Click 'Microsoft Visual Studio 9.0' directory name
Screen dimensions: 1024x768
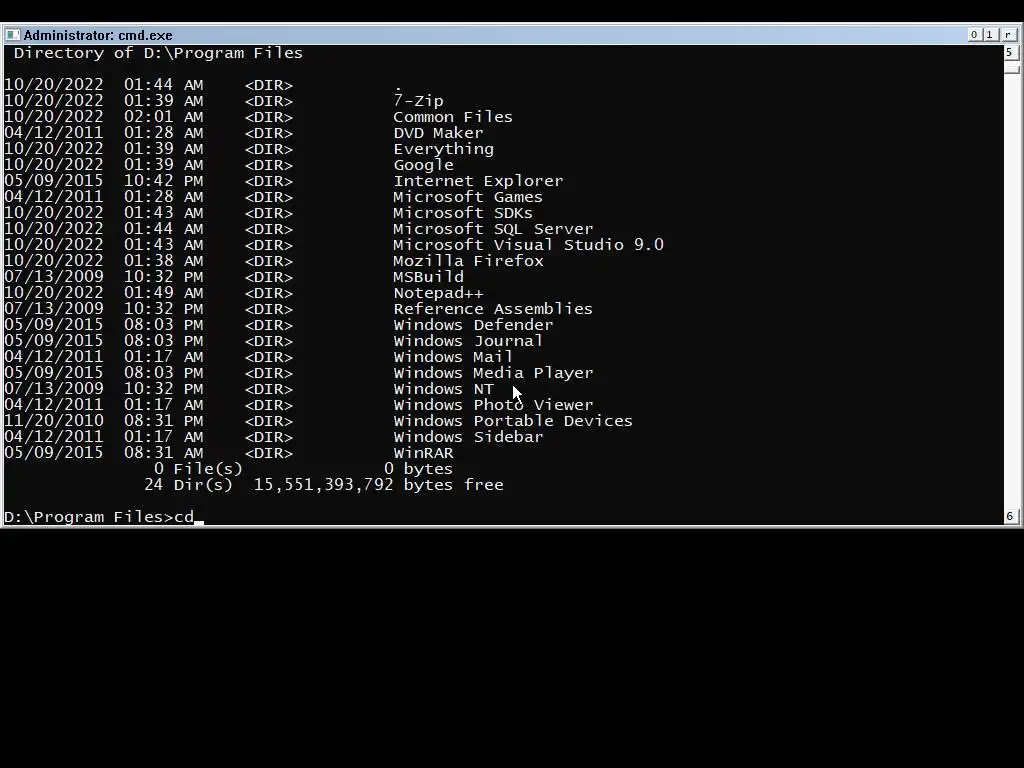coord(528,245)
